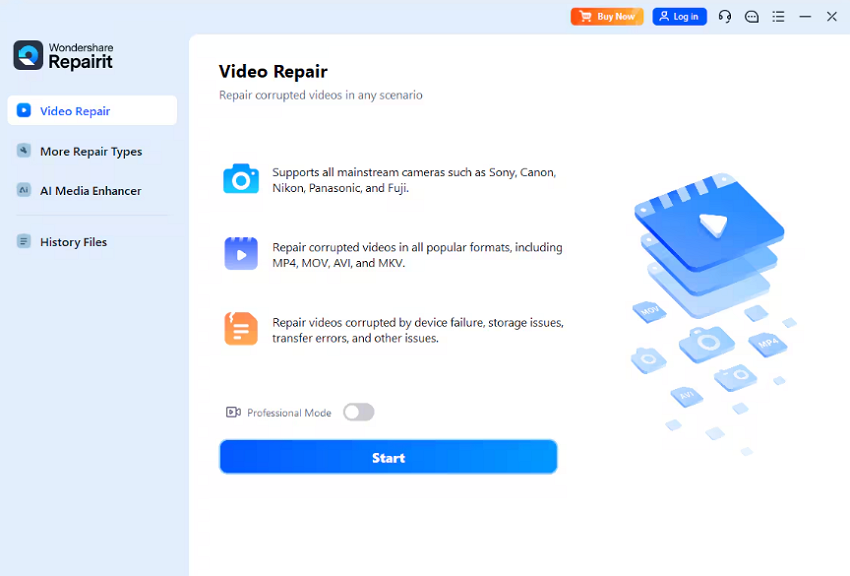Viewport: 850px width, 576px height.
Task: Open the menu list icon near window controls
Action: click(778, 16)
